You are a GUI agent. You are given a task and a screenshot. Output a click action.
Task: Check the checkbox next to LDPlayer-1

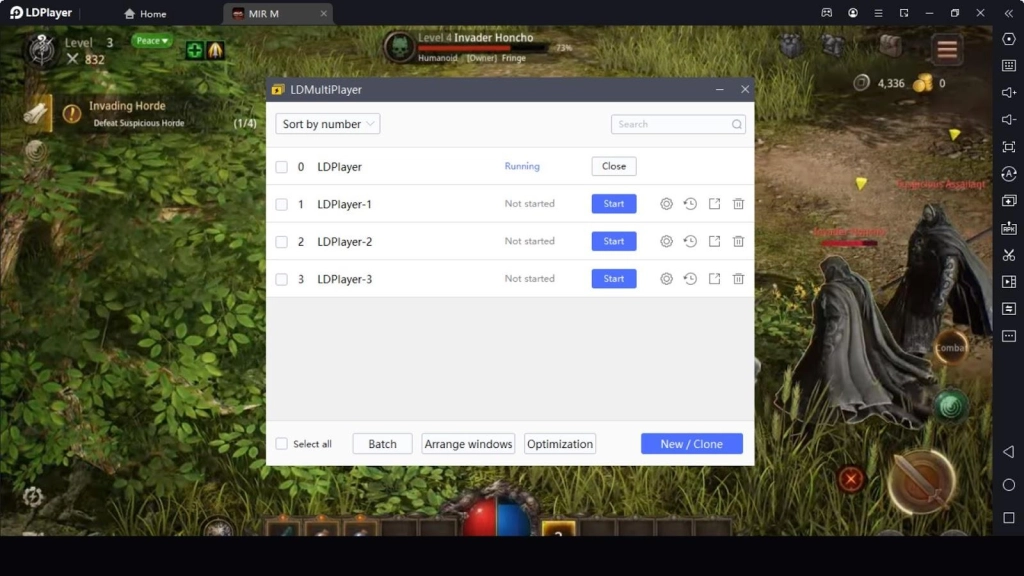(281, 203)
